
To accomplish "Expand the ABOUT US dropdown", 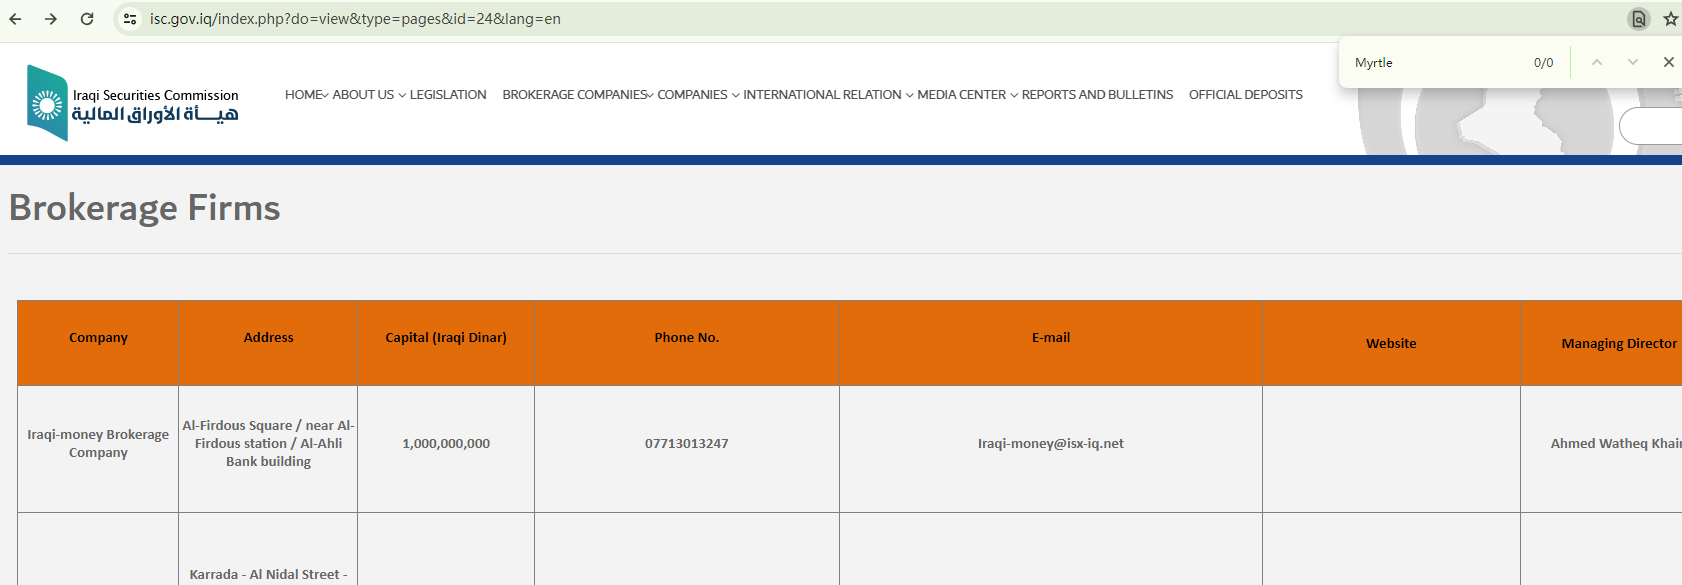I will (x=369, y=95).
